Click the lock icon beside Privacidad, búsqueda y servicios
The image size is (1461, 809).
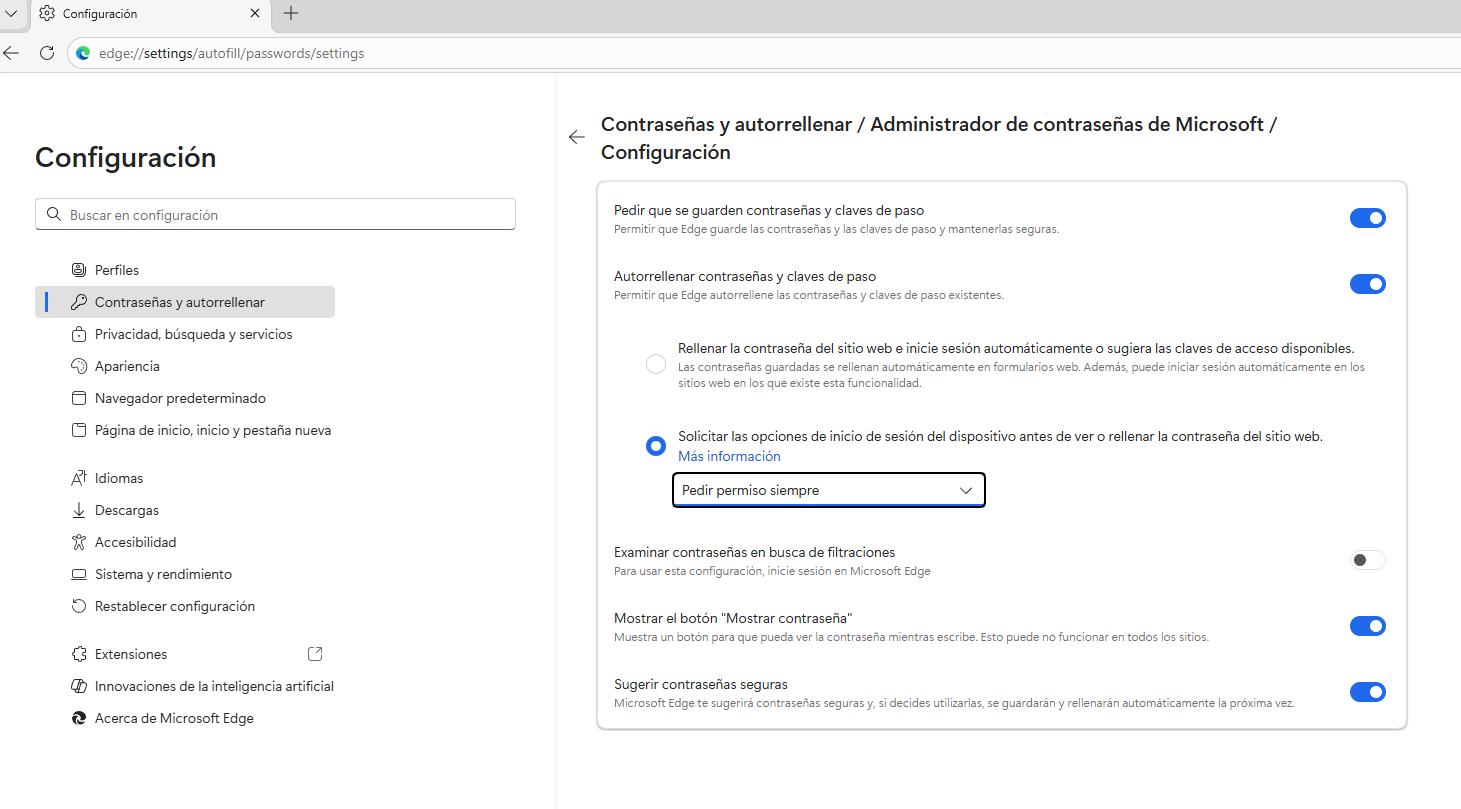79,334
